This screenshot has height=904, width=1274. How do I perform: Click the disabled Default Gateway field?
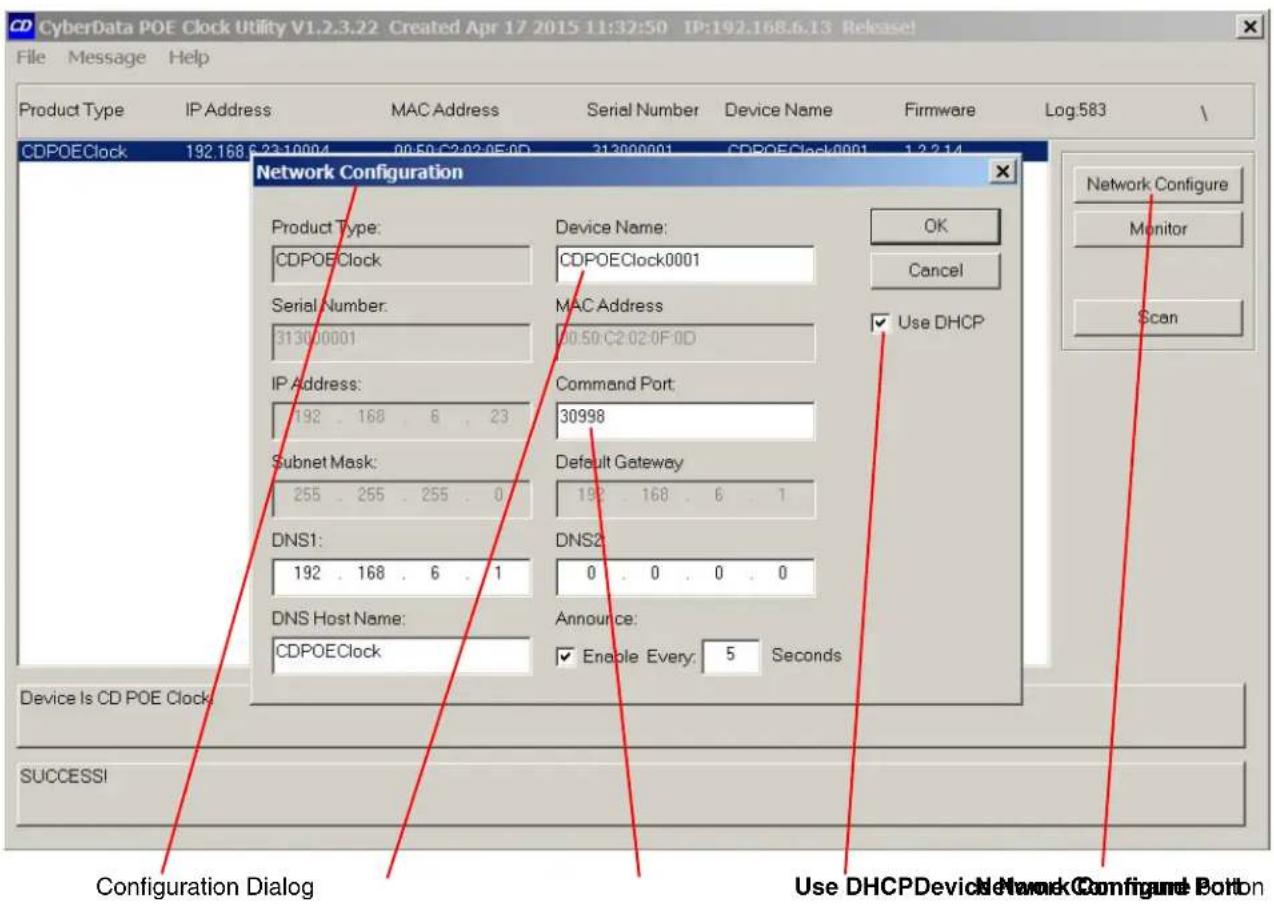pos(685,498)
